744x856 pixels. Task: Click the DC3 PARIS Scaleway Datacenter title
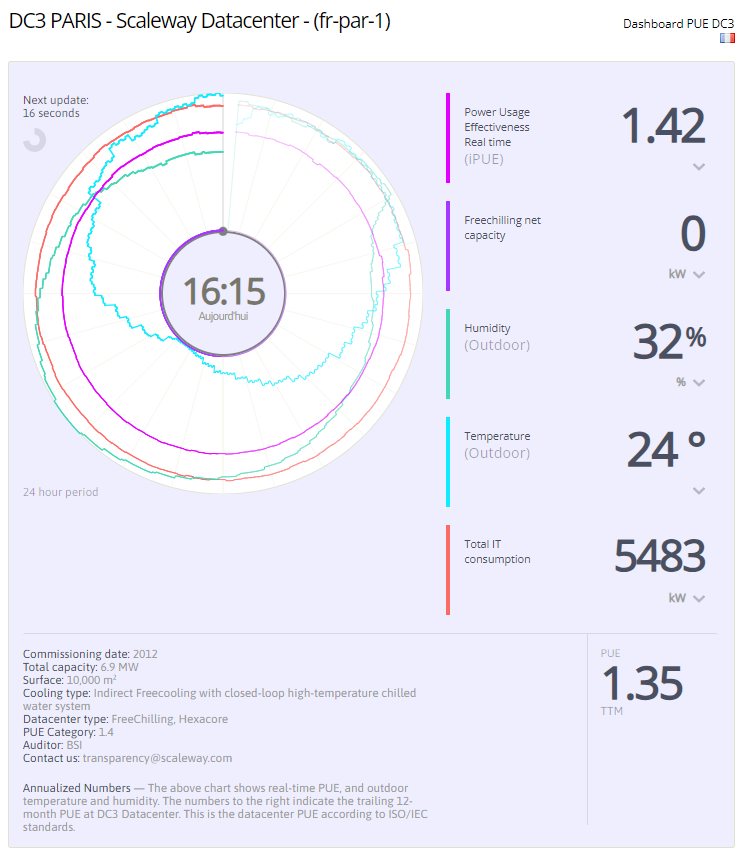pyautogui.click(x=200, y=21)
